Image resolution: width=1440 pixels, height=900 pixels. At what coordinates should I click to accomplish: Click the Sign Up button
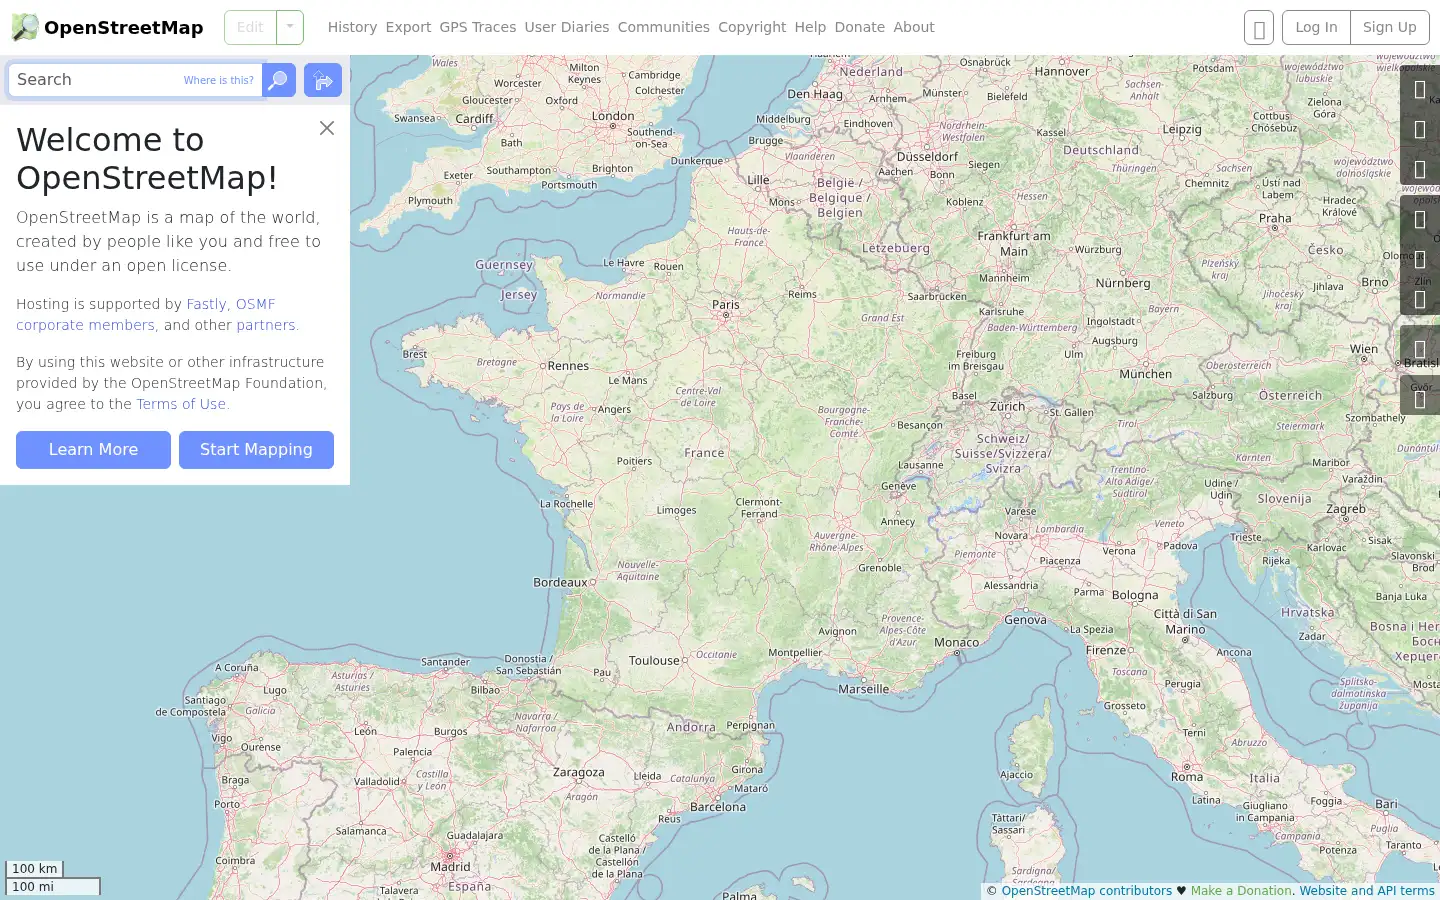tap(1390, 27)
